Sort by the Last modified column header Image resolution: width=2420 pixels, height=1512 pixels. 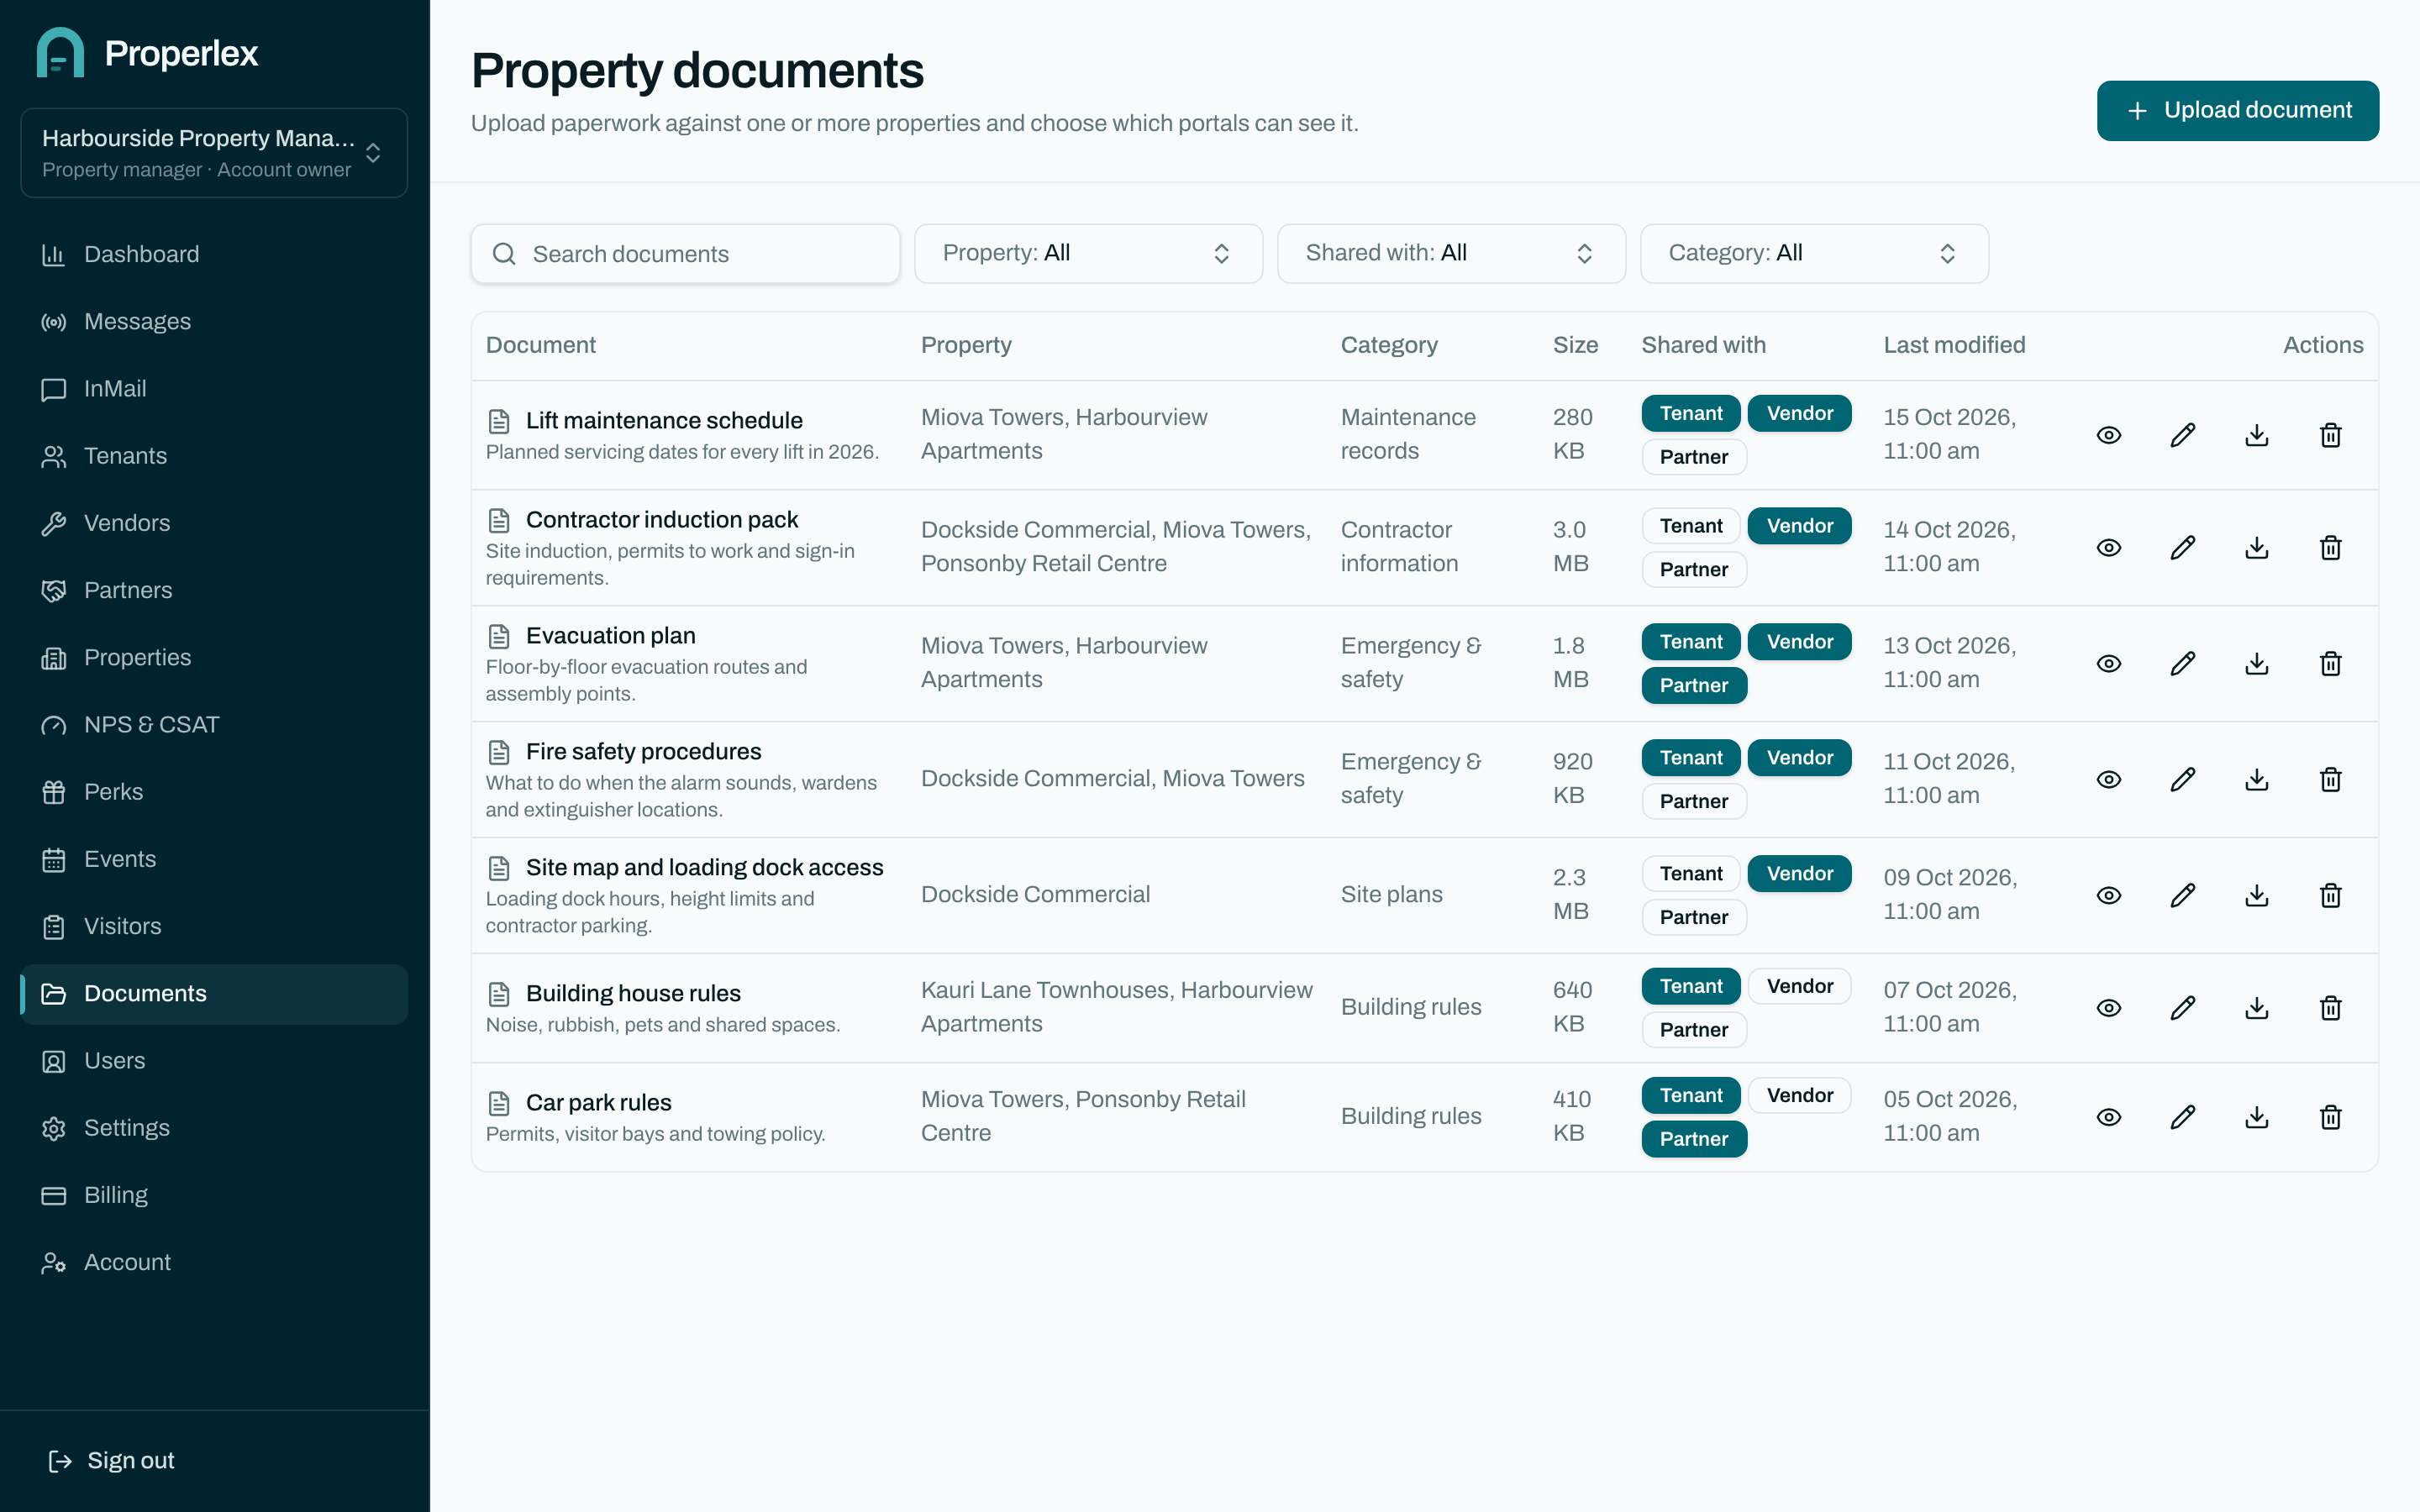[x=1954, y=345]
